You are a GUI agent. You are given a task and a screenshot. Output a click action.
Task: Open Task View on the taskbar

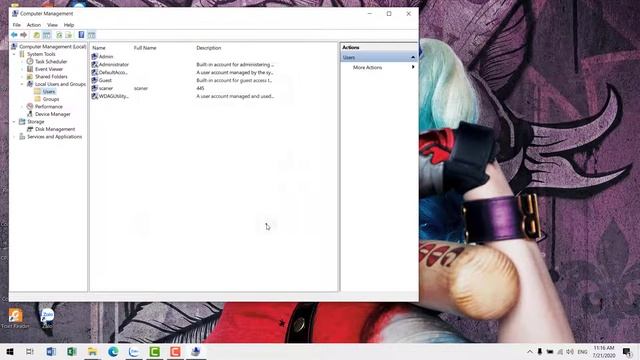coord(29,351)
